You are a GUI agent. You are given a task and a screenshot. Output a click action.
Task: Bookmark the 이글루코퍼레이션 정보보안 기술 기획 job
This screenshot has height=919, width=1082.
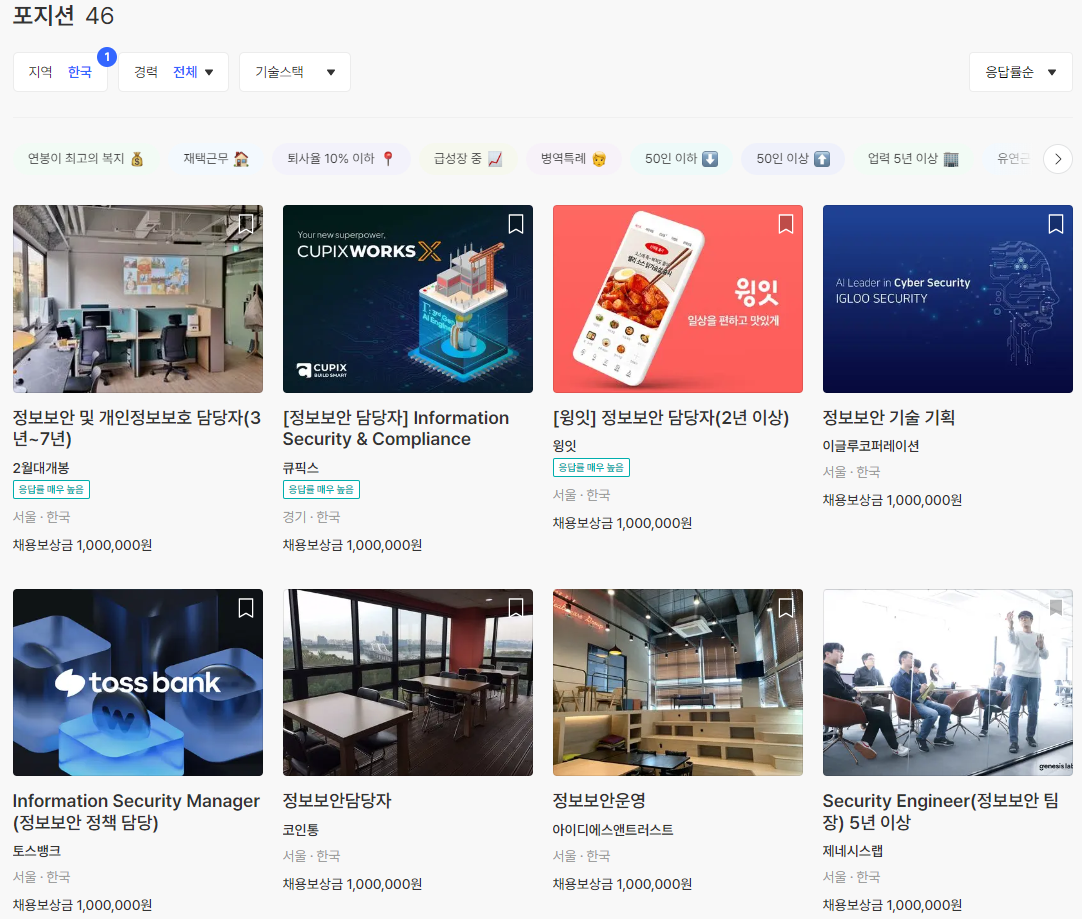coord(1055,224)
